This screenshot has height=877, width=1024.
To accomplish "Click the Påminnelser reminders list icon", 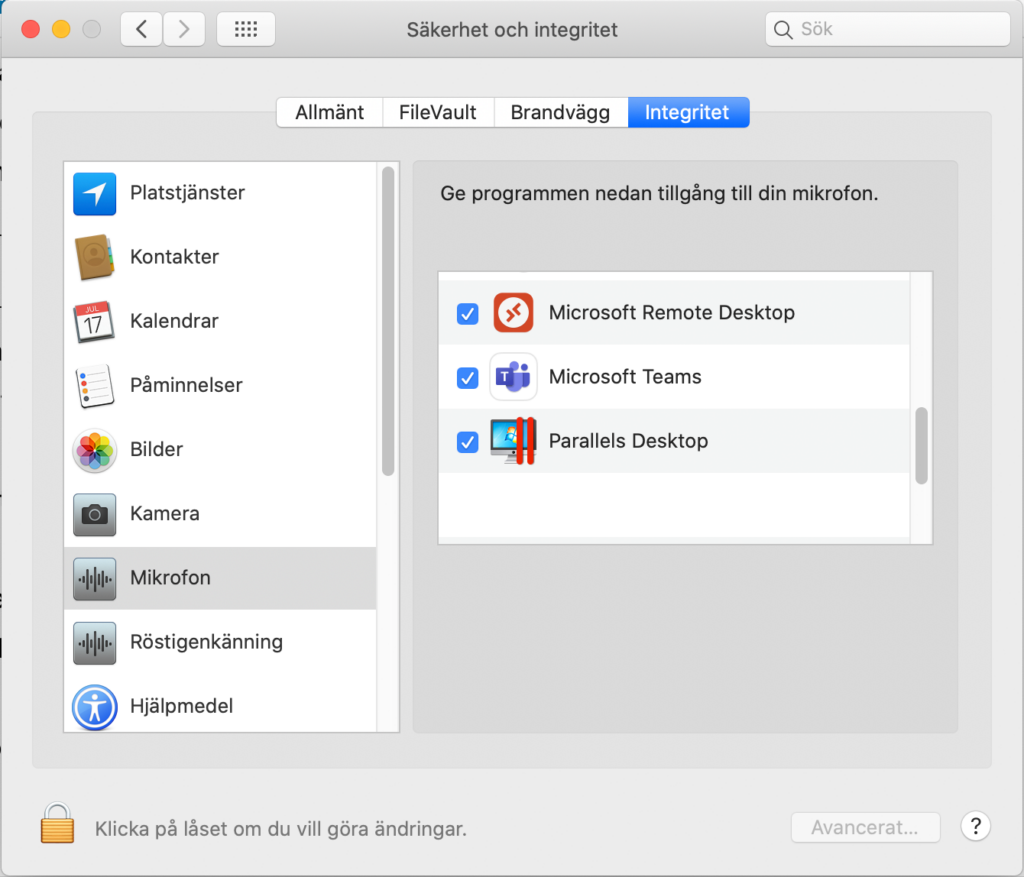I will pyautogui.click(x=95, y=385).
